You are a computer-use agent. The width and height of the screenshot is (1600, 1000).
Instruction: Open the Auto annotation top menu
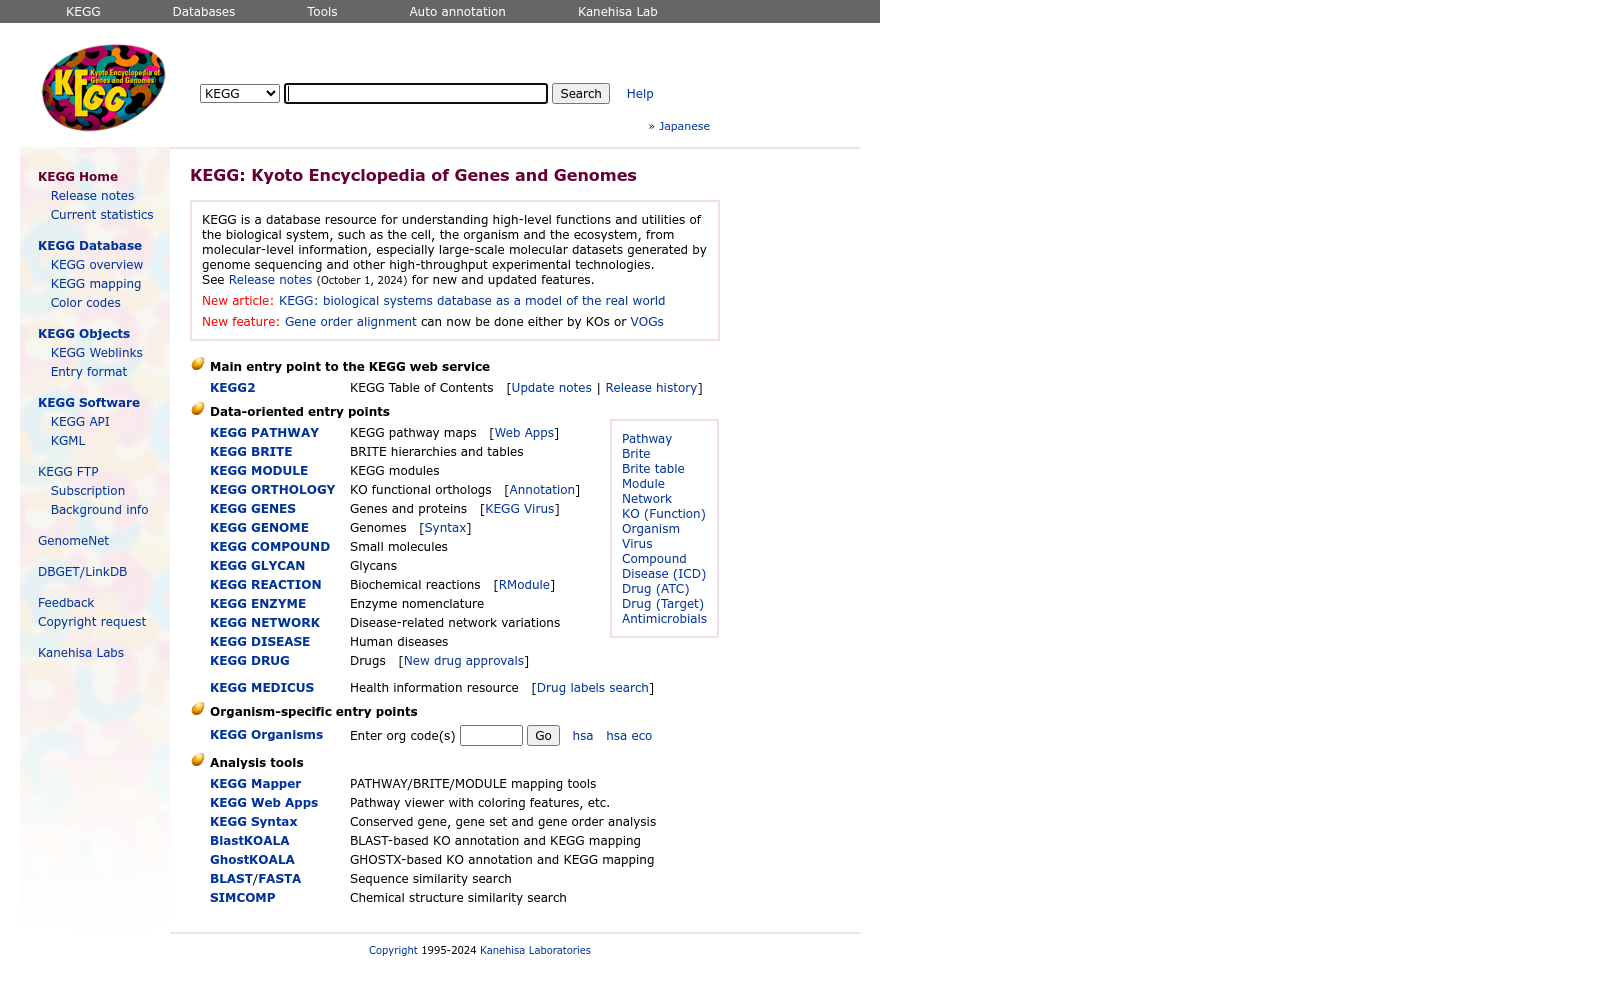click(x=457, y=12)
